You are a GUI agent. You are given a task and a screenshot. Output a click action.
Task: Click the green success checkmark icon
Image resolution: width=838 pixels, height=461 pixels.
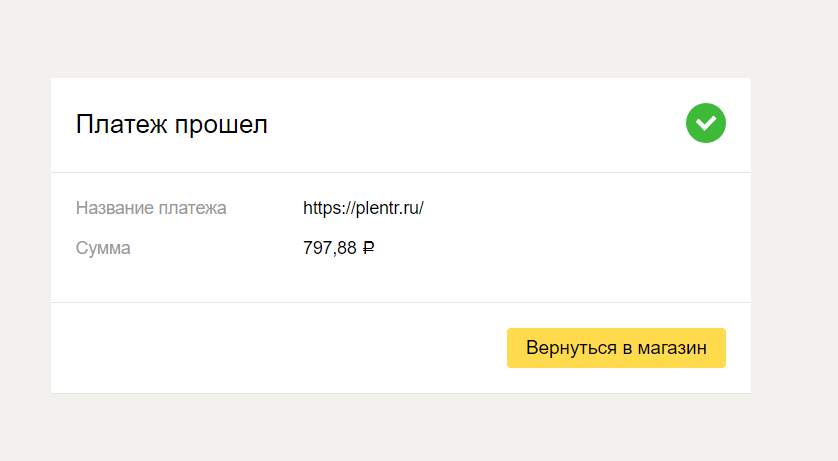(705, 123)
